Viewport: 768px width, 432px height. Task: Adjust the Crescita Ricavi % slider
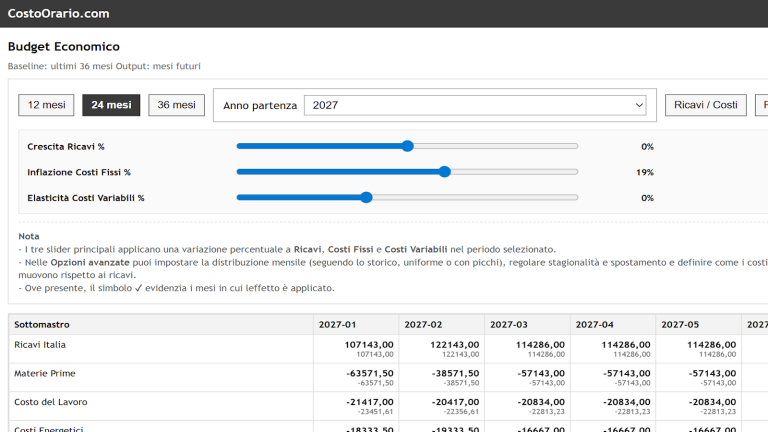point(407,146)
